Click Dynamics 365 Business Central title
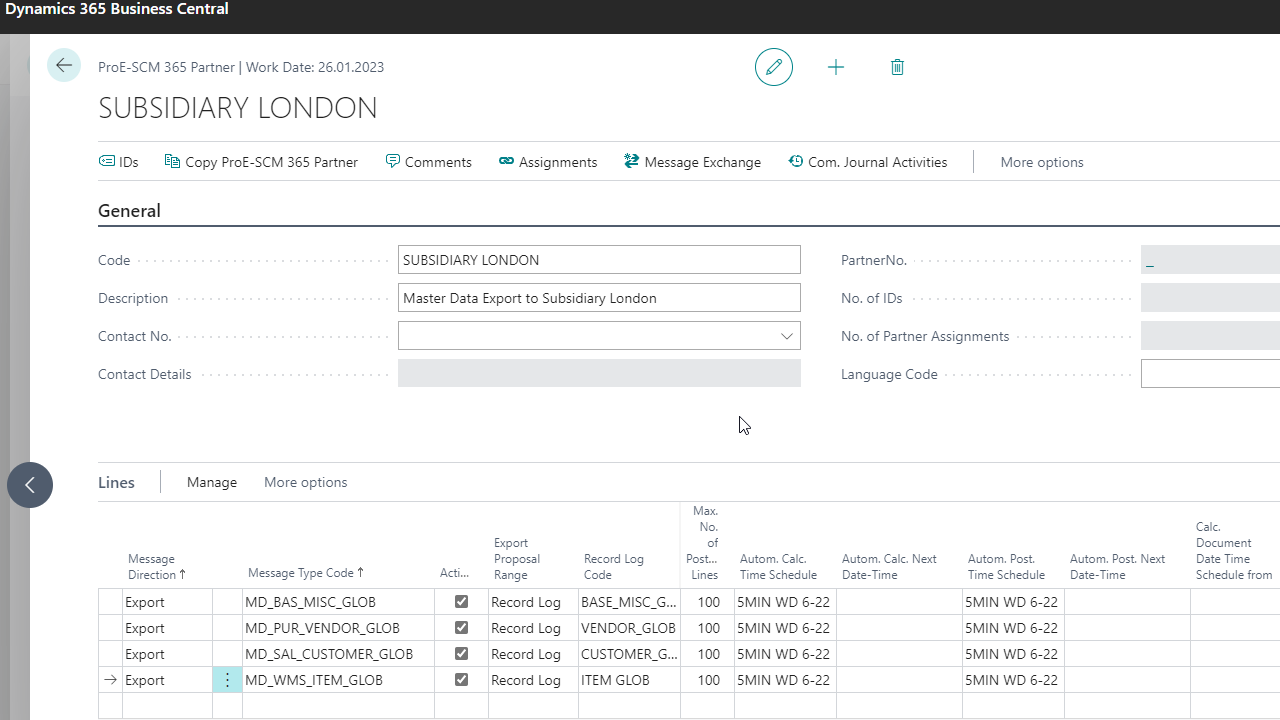1280x720 pixels. click(x=116, y=9)
